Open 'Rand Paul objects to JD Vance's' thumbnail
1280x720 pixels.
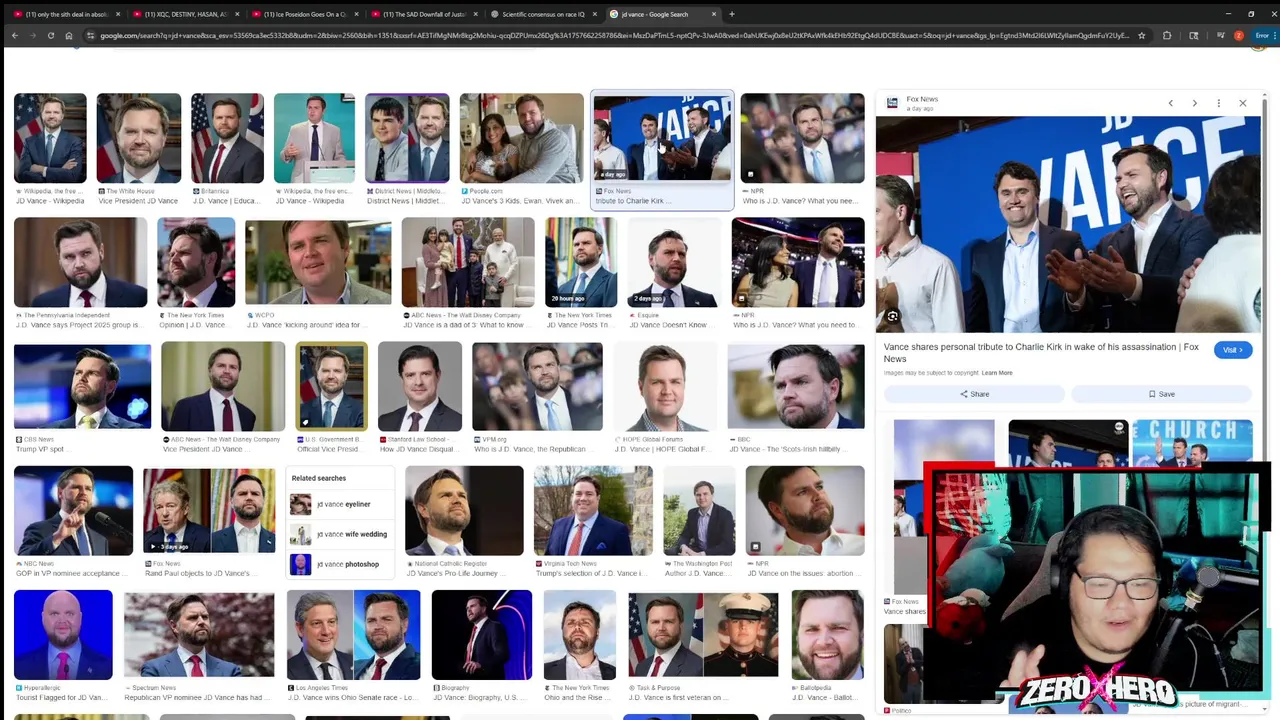pos(209,510)
